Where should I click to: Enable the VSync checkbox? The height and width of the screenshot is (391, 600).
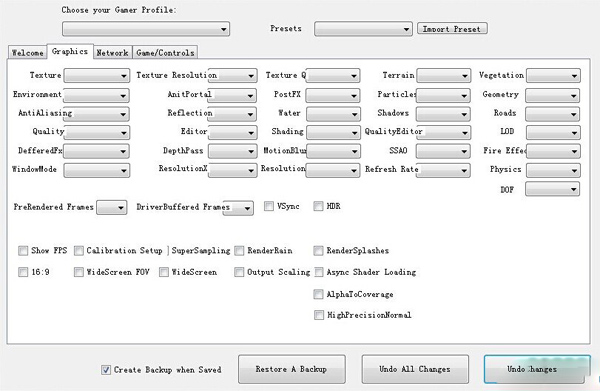pyautogui.click(x=269, y=206)
